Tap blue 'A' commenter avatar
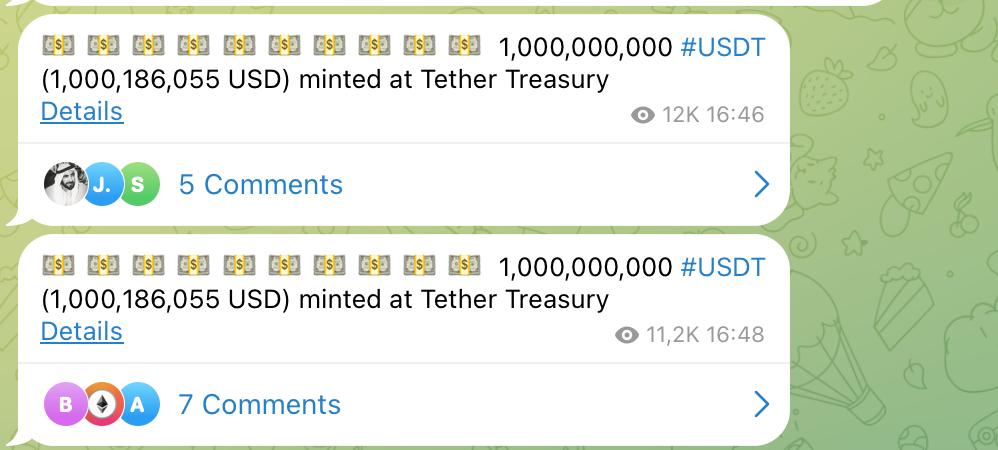The width and height of the screenshot is (998, 450). point(138,404)
